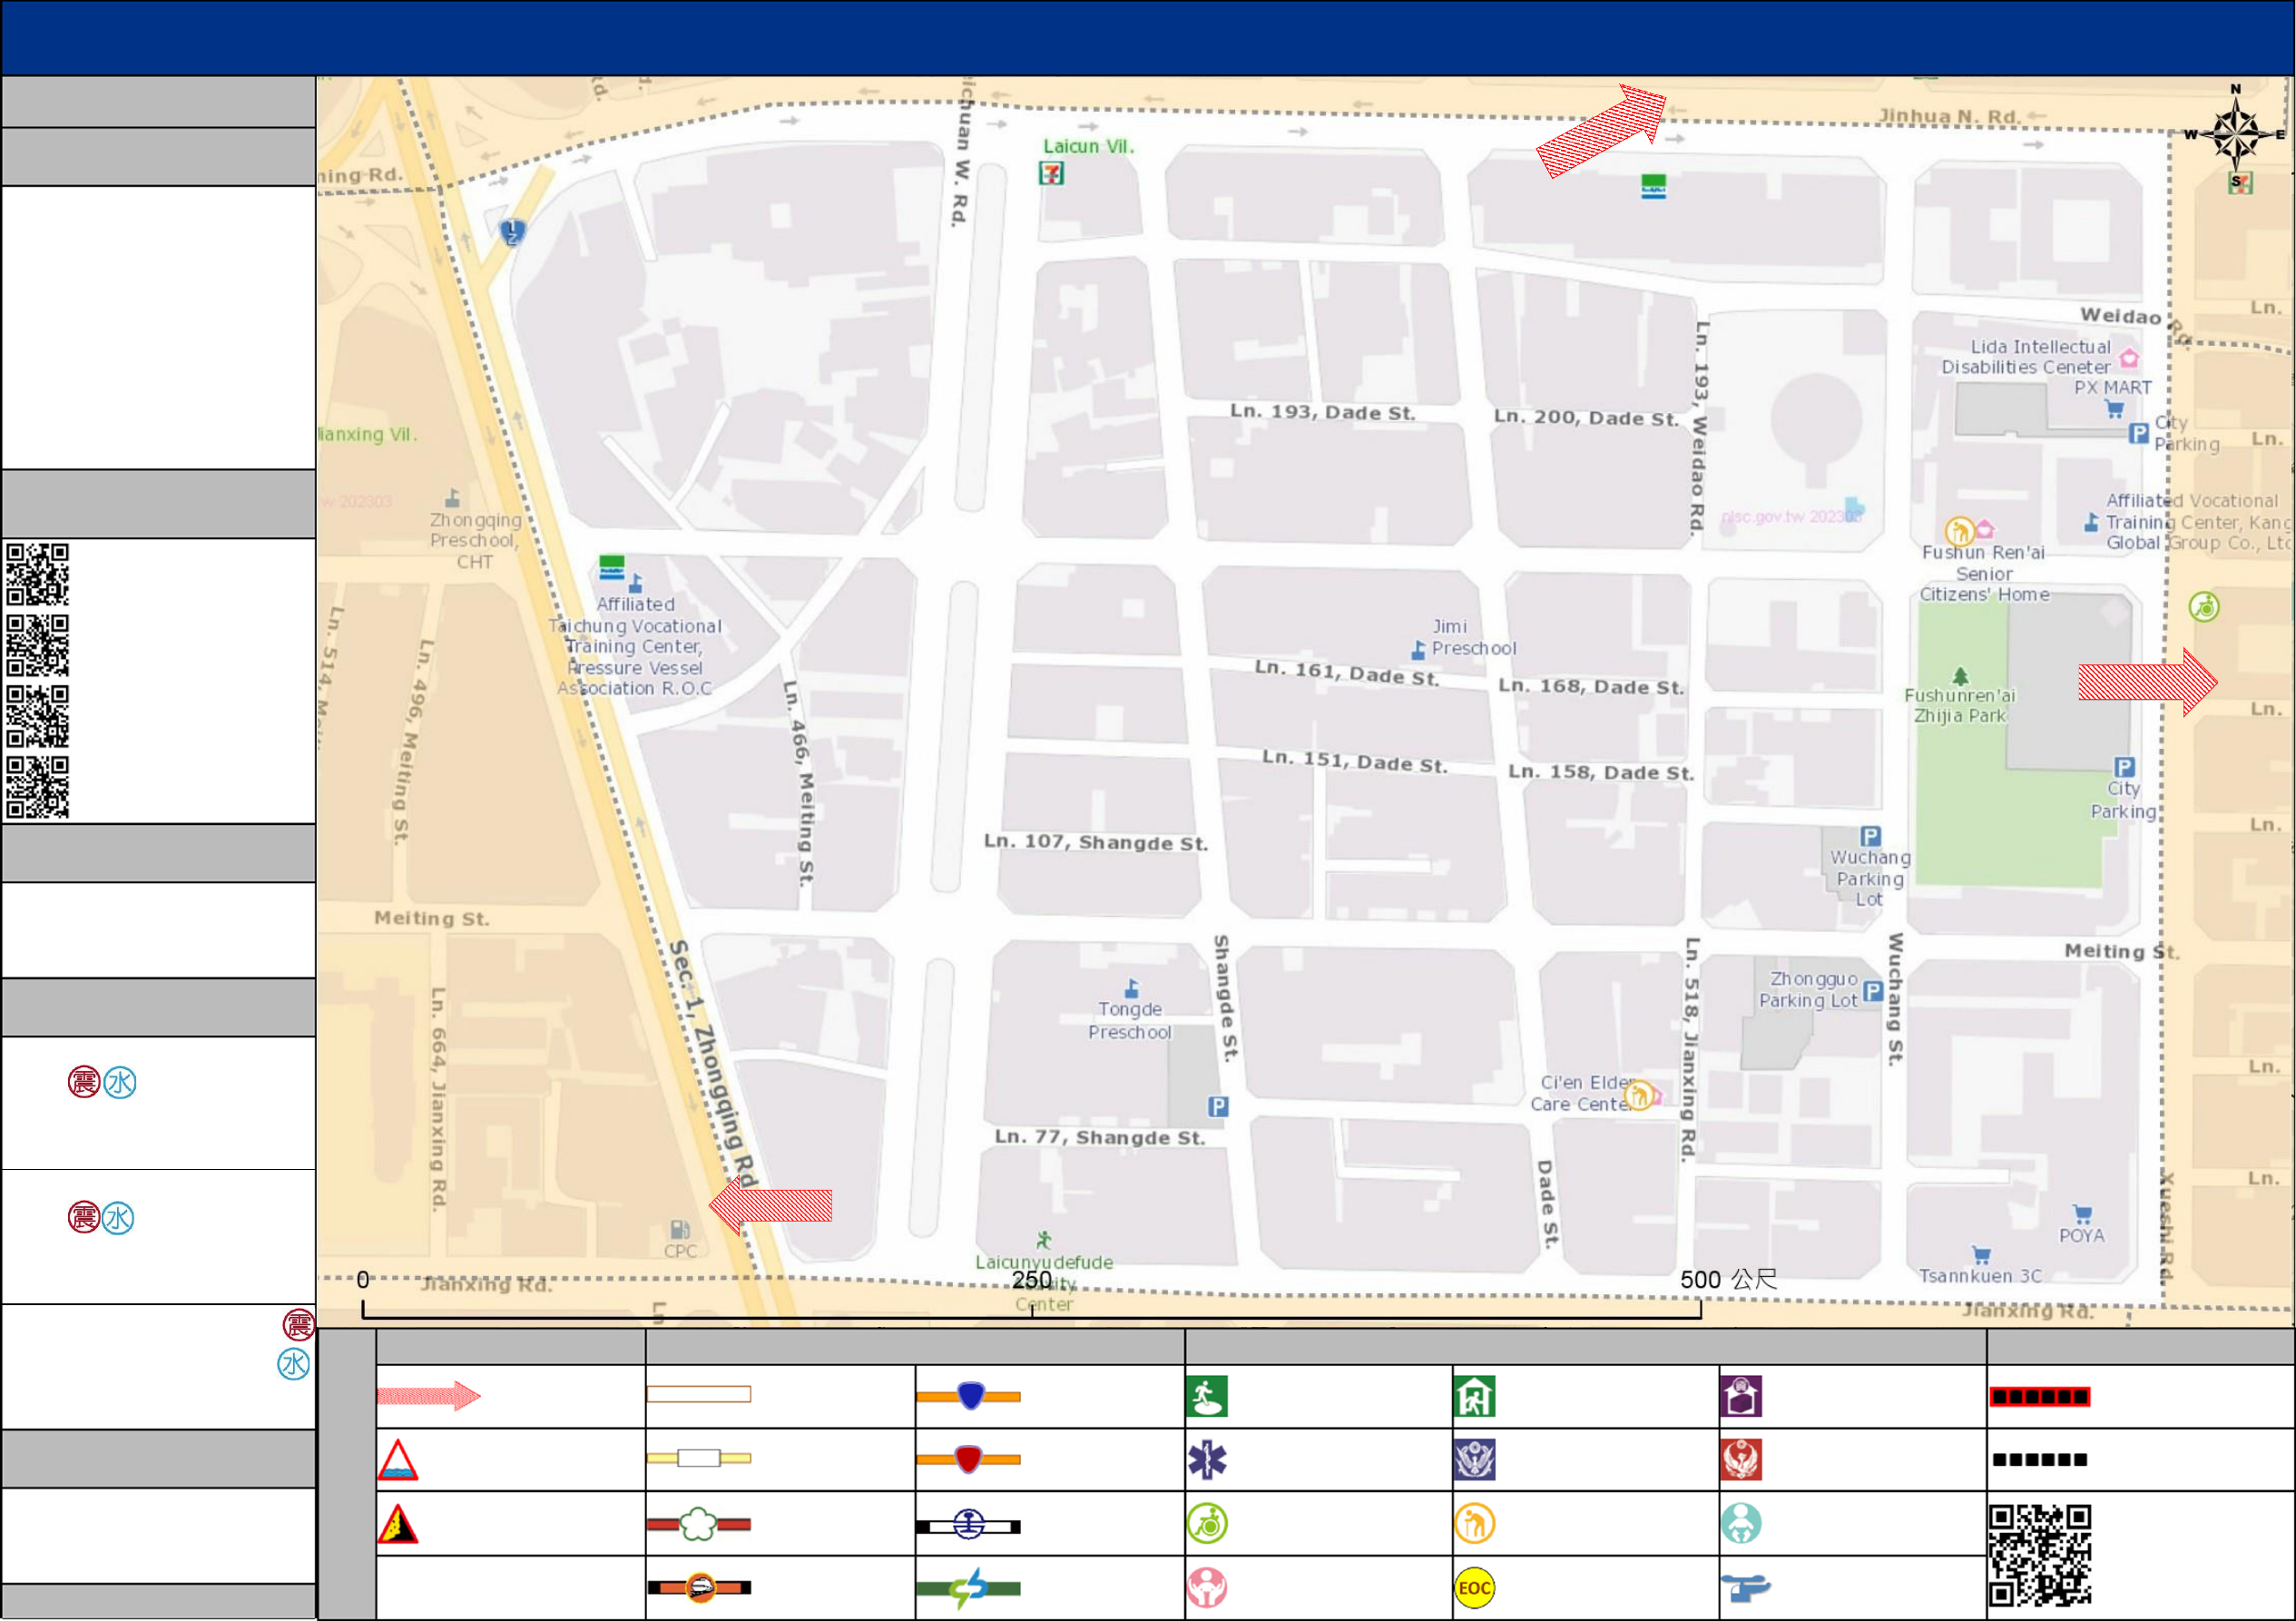
Task: Click the legend green metro lightning line symbol
Action: point(969,1588)
